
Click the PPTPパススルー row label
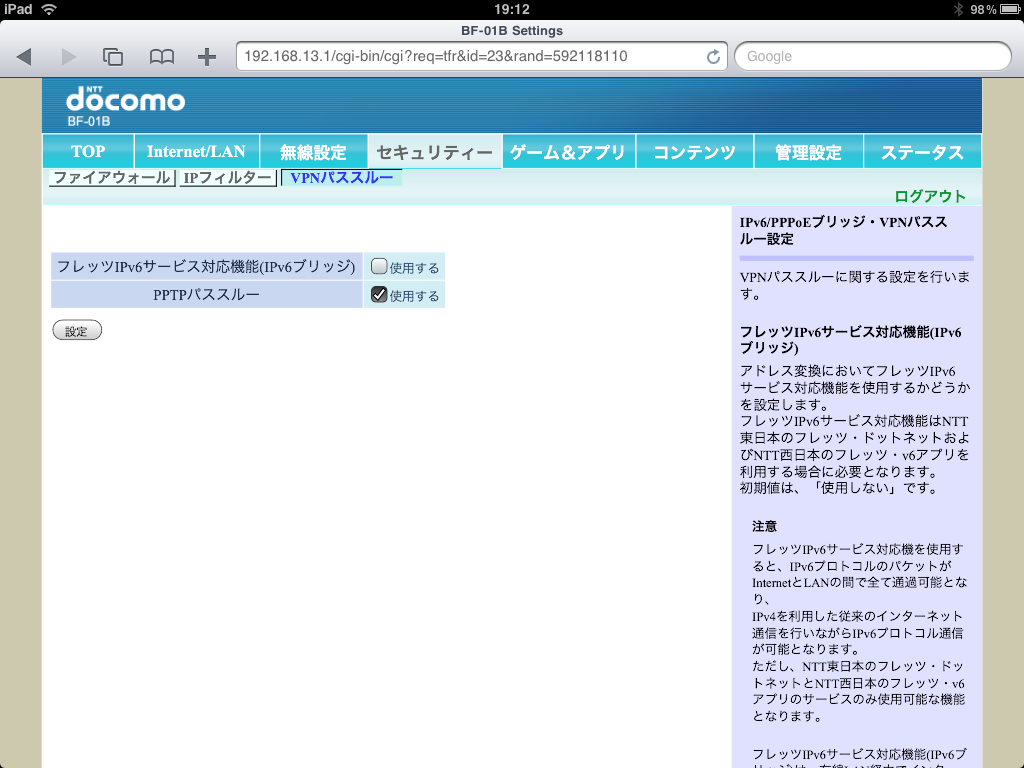point(206,295)
